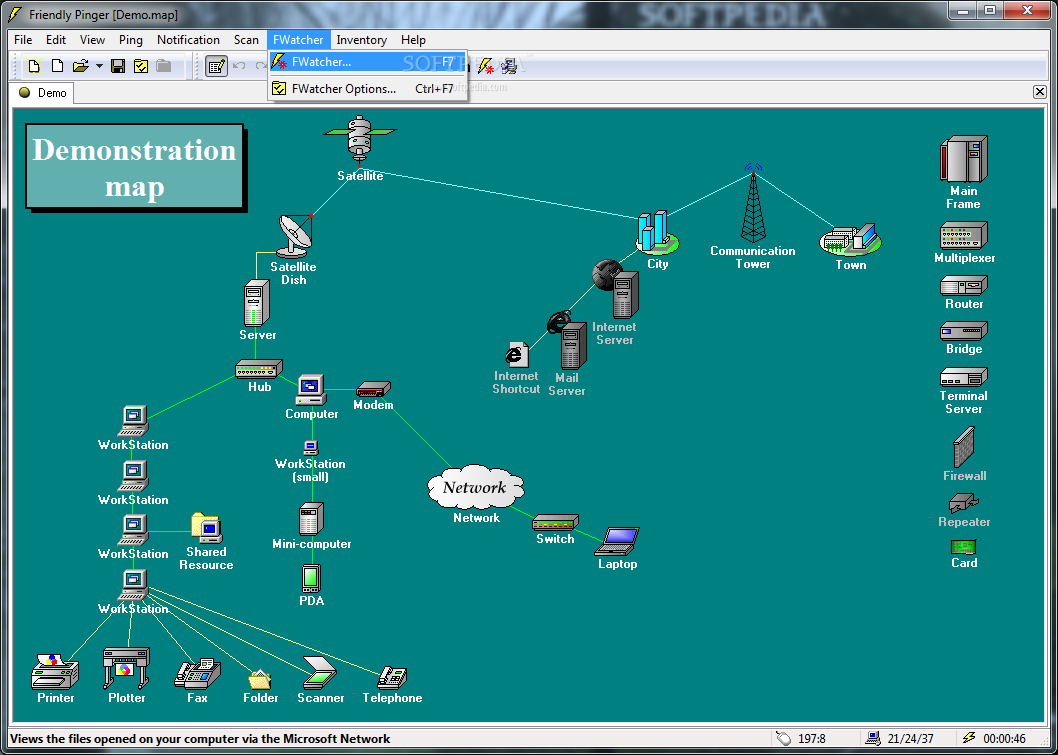The image size is (1058, 755).
Task: Open the Help menu
Action: pos(413,40)
